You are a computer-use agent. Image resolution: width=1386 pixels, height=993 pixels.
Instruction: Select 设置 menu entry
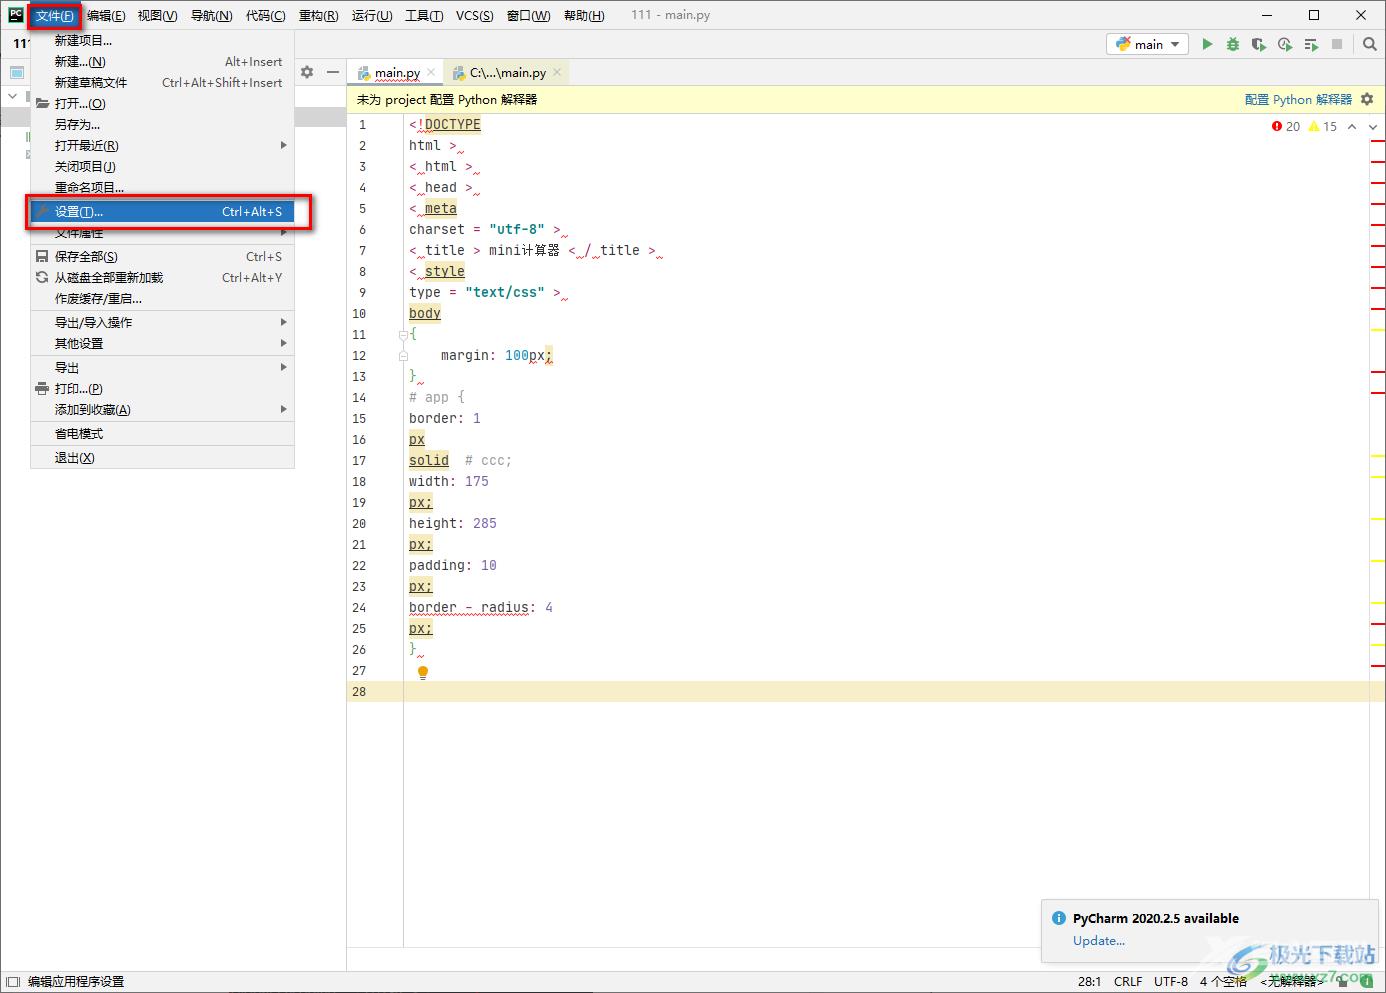(x=163, y=212)
